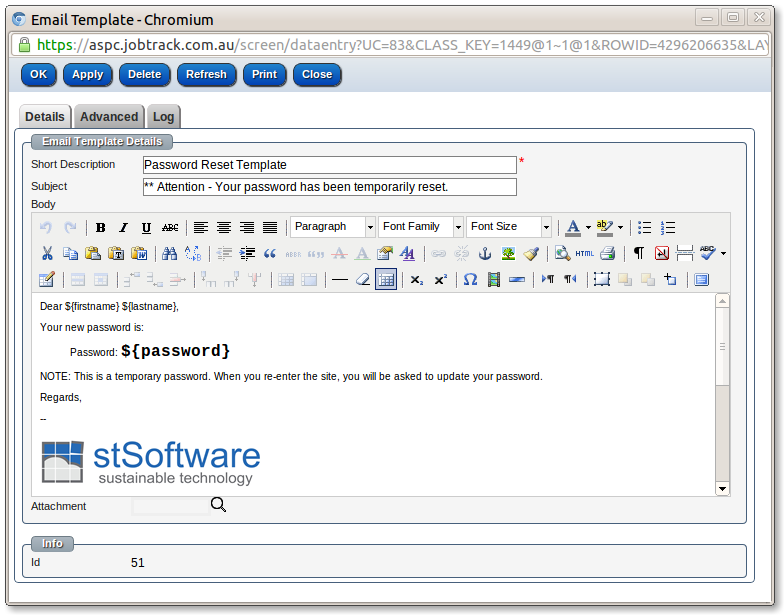Open the HTML source editor
The height and width of the screenshot is (615, 784).
pyautogui.click(x=584, y=254)
